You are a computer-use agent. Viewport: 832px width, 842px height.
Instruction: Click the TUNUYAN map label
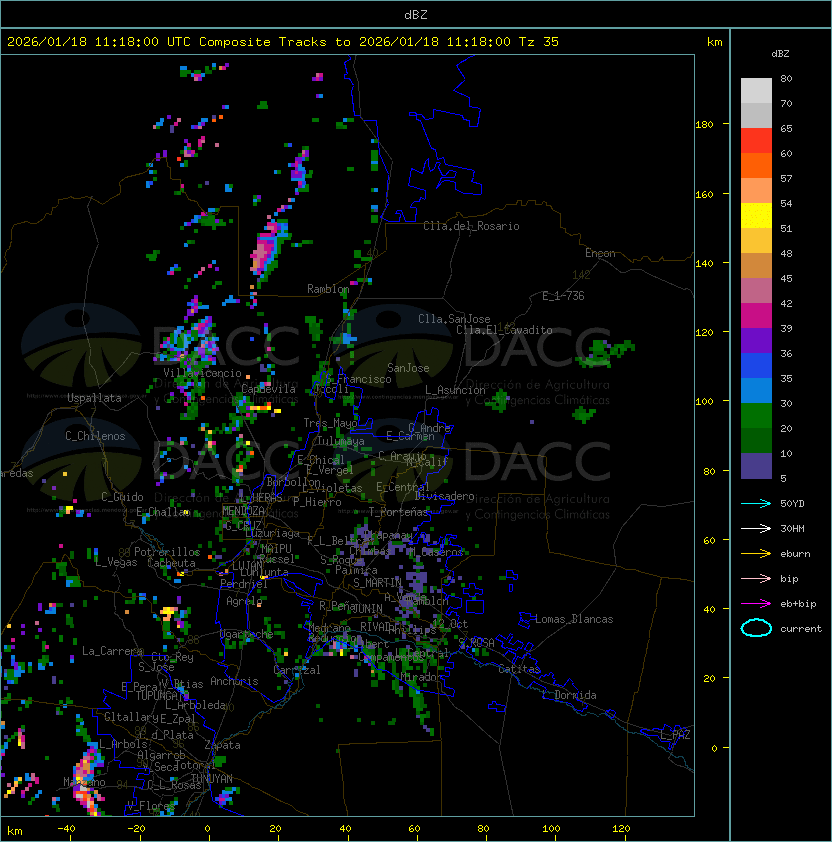(x=212, y=778)
